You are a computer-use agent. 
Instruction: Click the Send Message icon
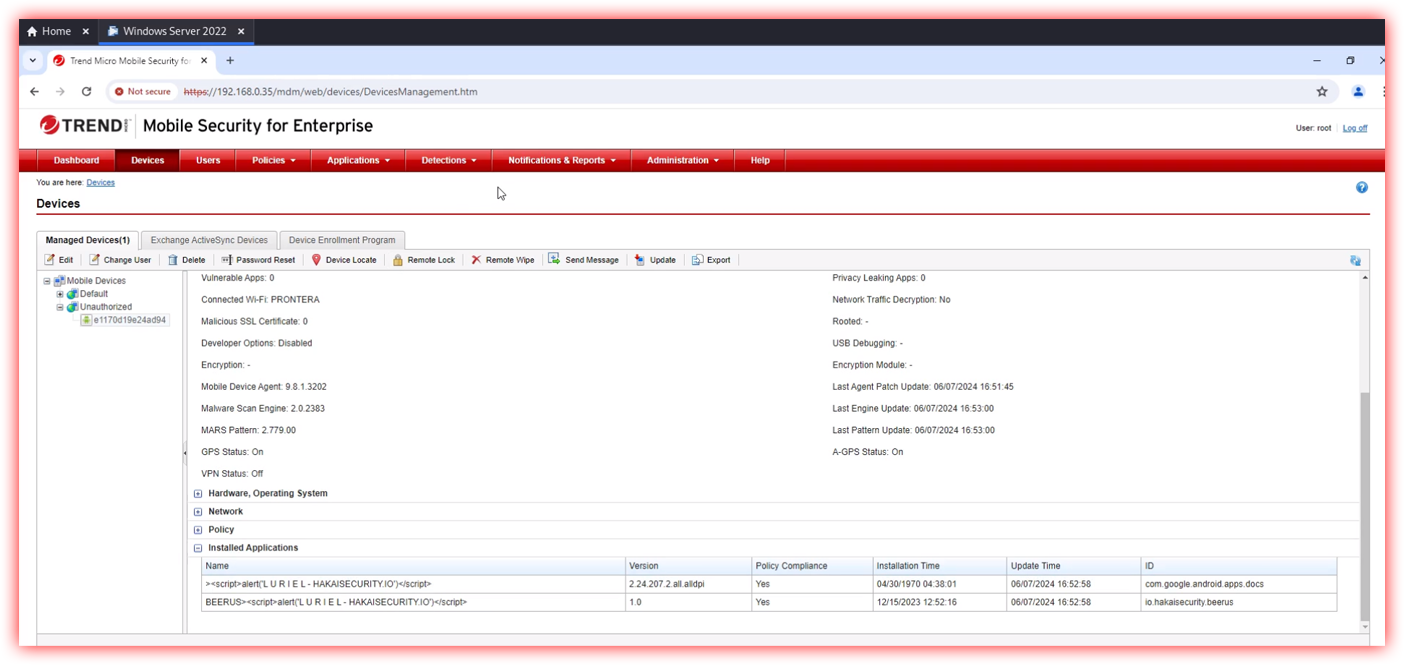[554, 259]
